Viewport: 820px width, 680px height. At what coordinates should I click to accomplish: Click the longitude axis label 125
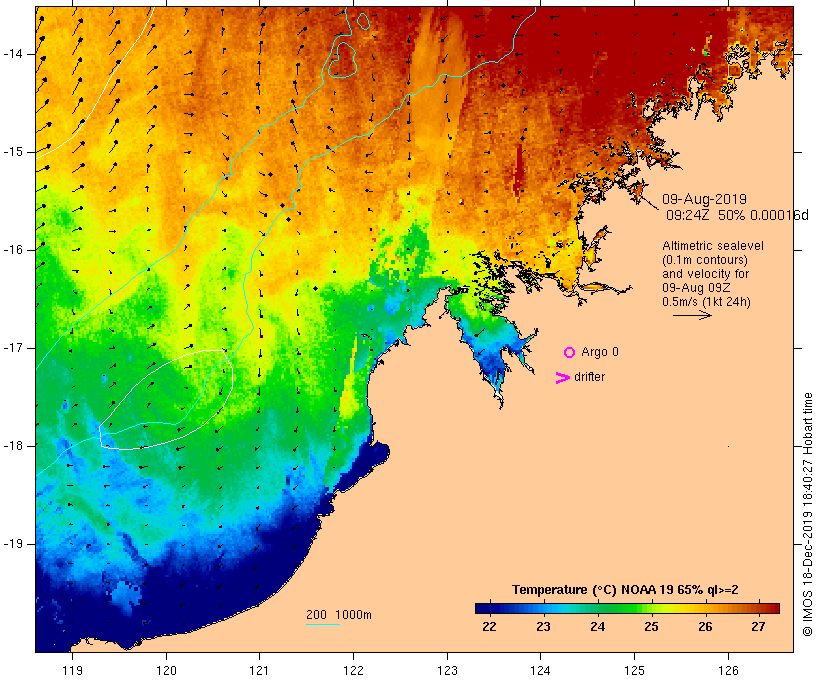[634, 671]
